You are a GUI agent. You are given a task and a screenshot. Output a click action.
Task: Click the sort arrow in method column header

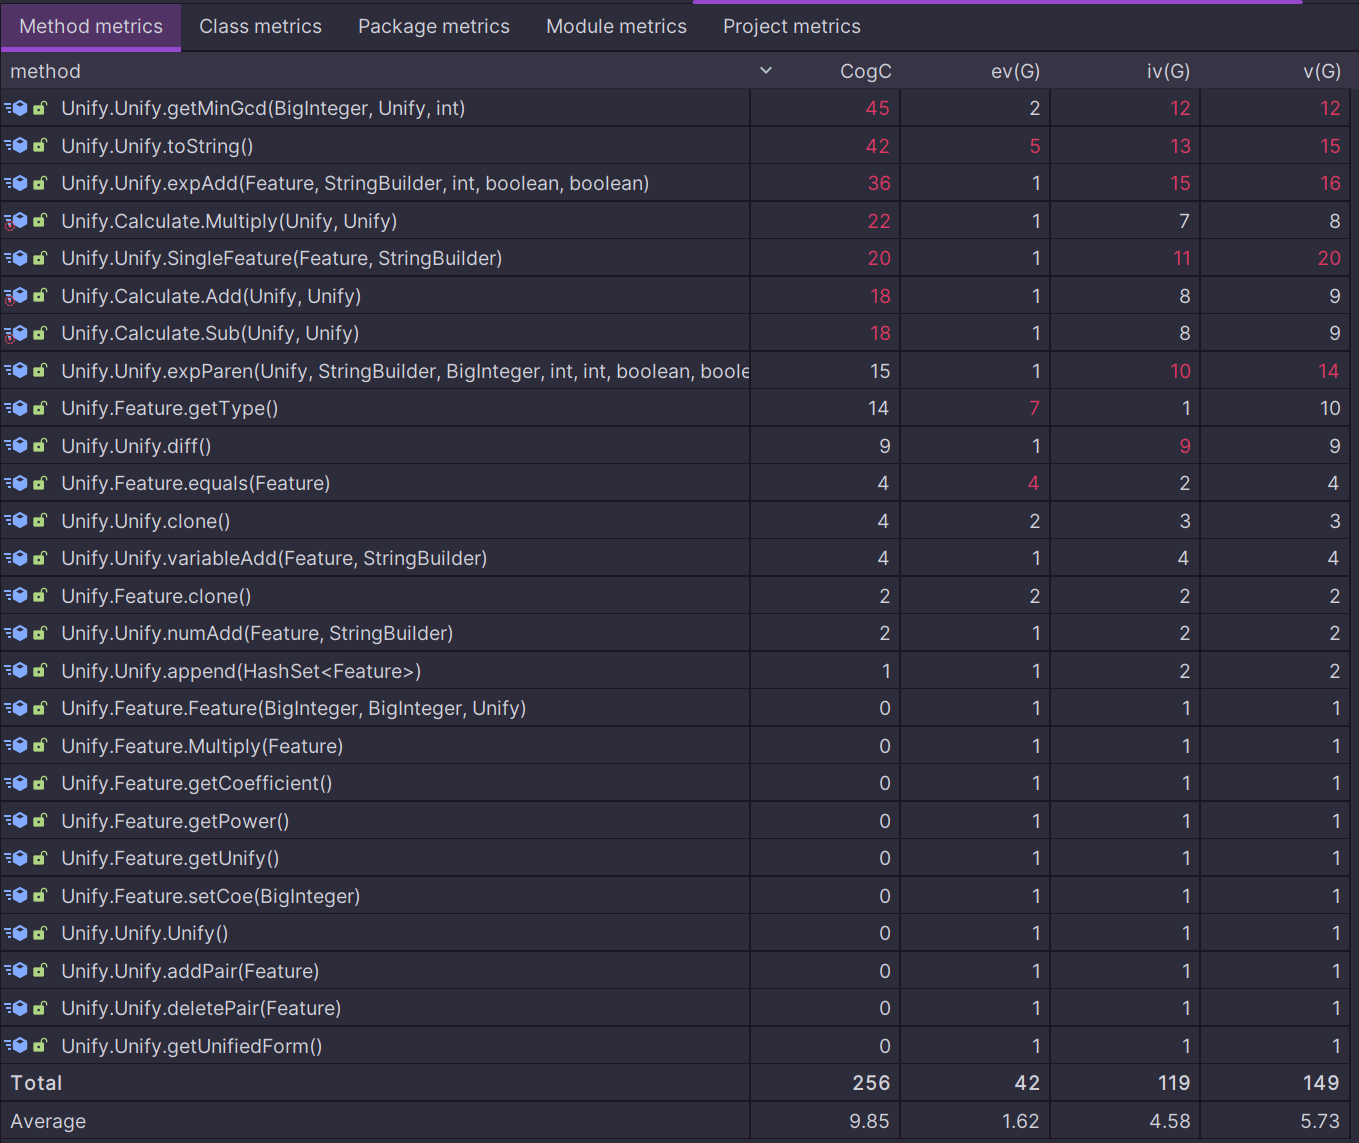tap(766, 71)
